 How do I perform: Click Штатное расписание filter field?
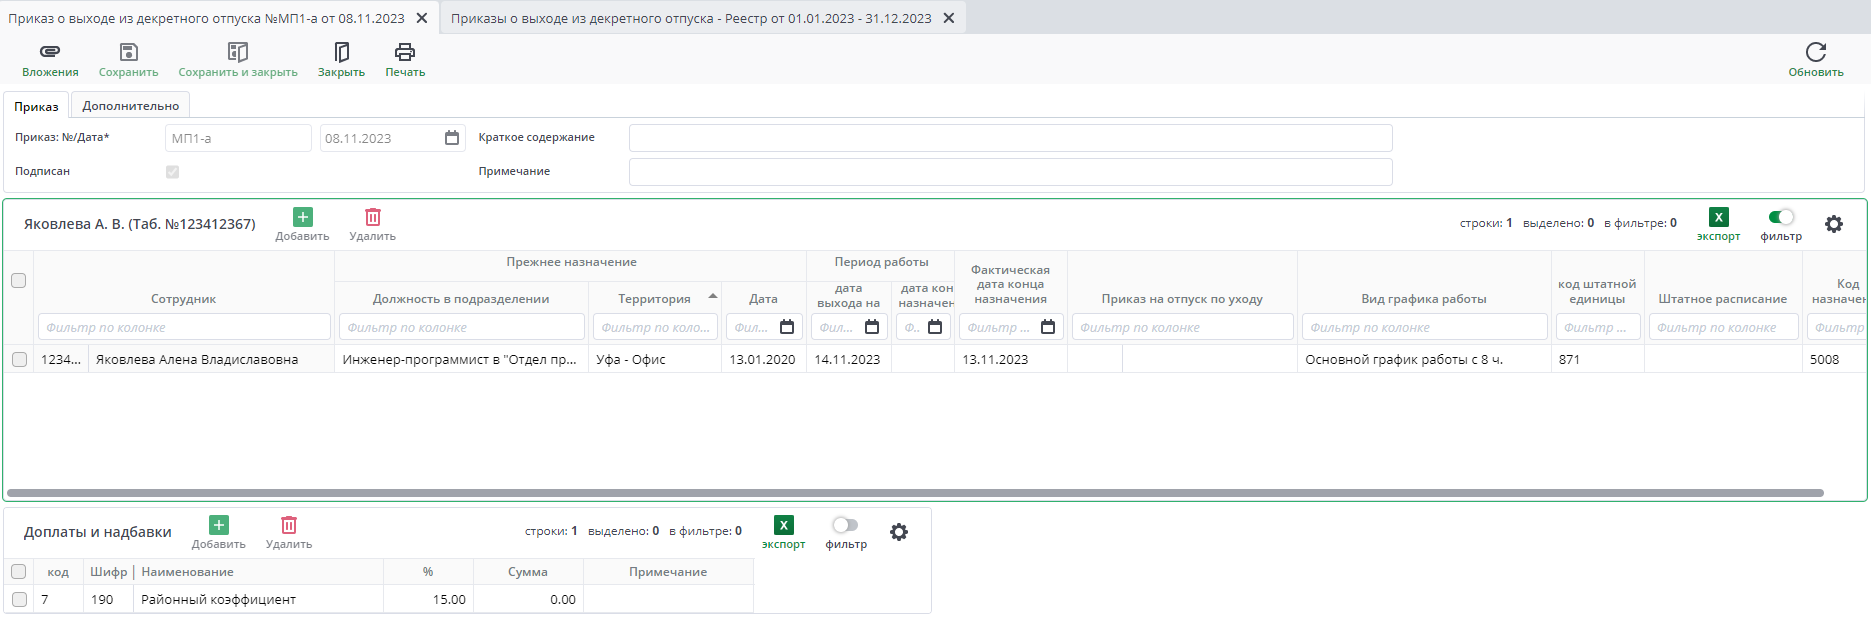(1723, 327)
